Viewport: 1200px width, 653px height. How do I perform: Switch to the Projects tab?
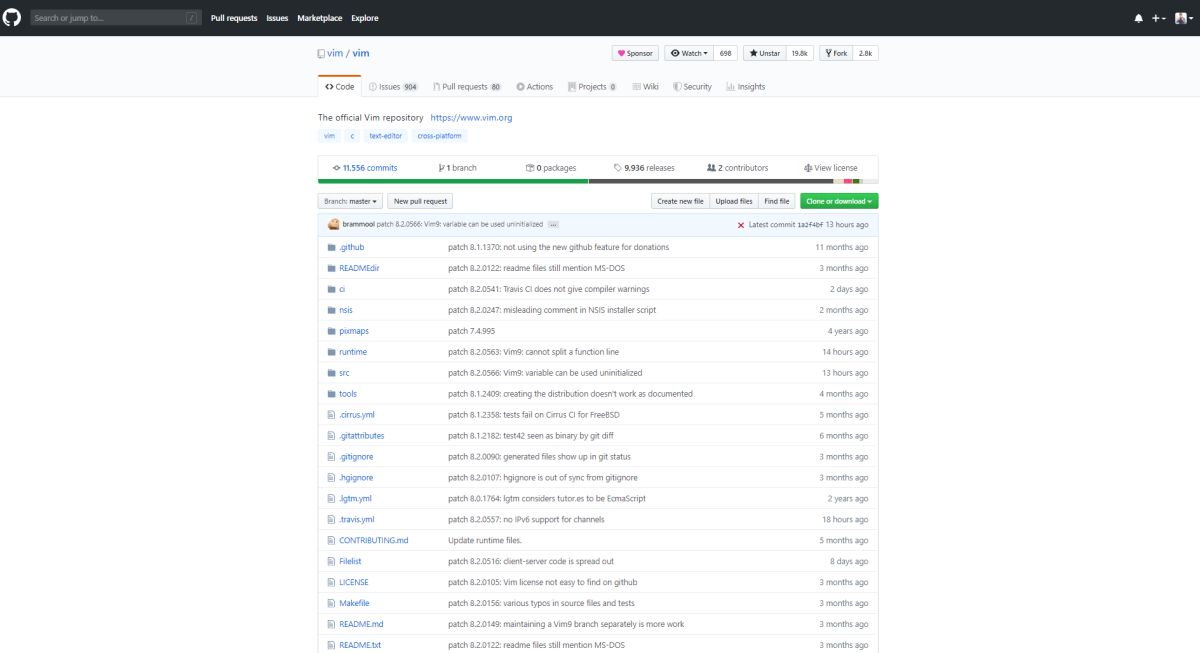coord(592,87)
